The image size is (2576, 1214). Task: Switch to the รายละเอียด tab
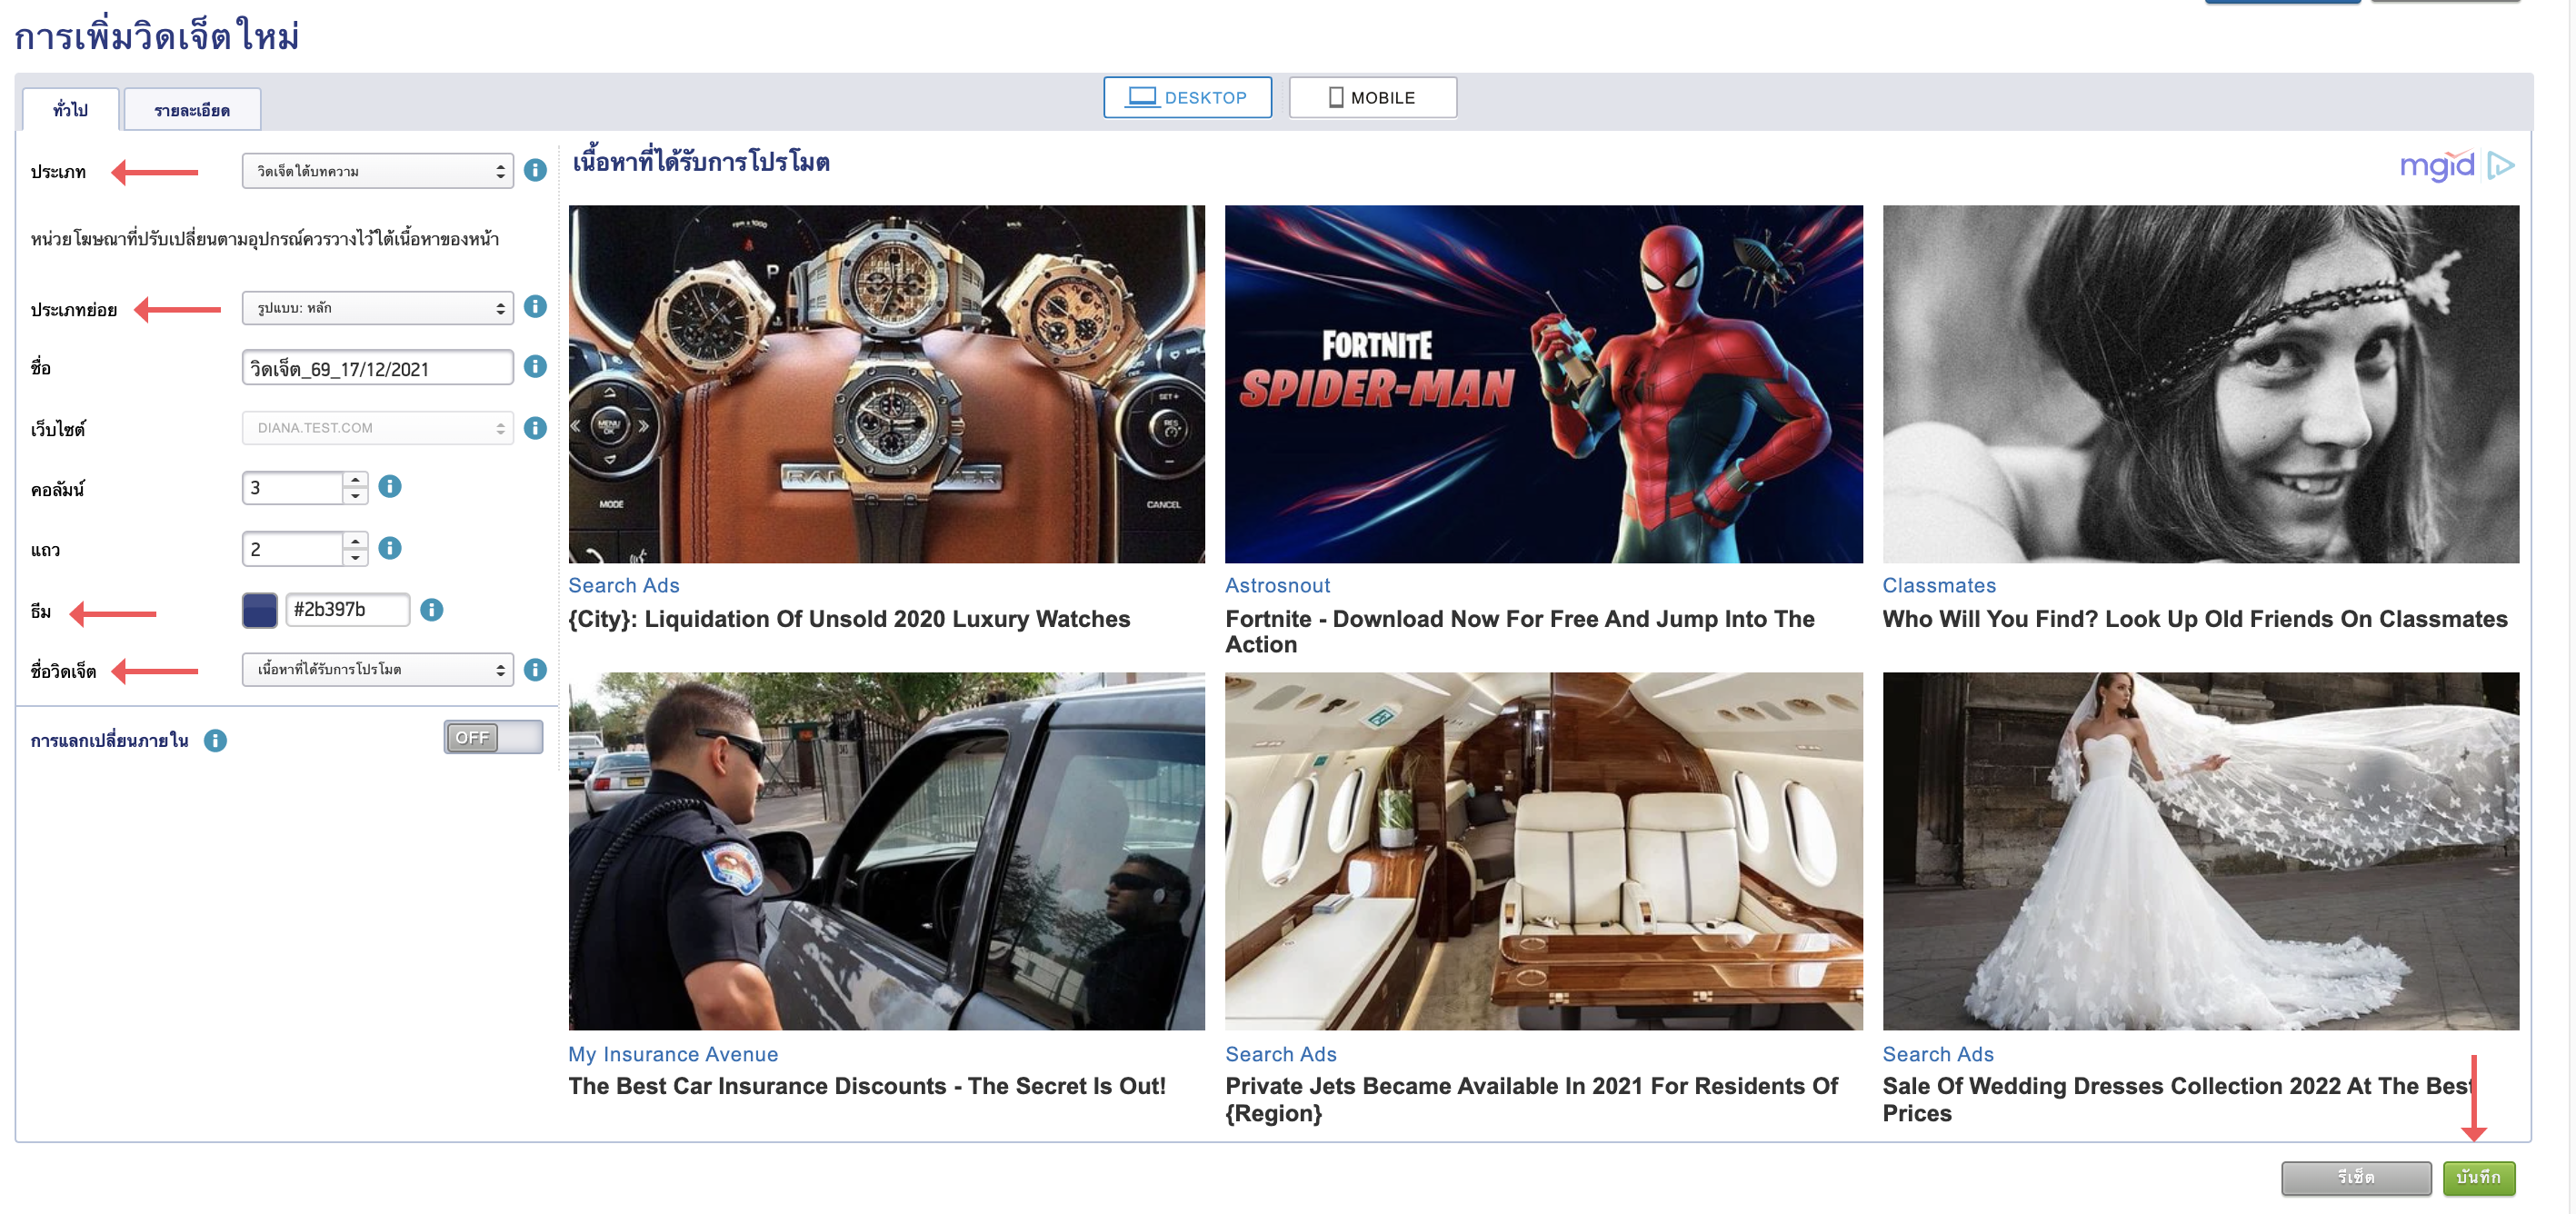(x=192, y=110)
